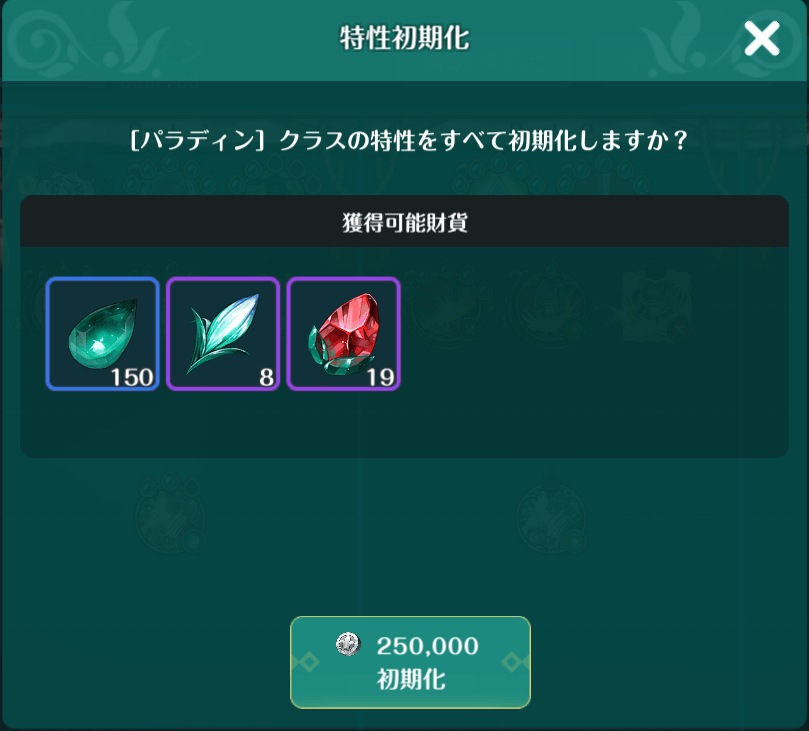Click the left diamond ornament on the 初期化 button
The height and width of the screenshot is (731, 809).
(305, 662)
